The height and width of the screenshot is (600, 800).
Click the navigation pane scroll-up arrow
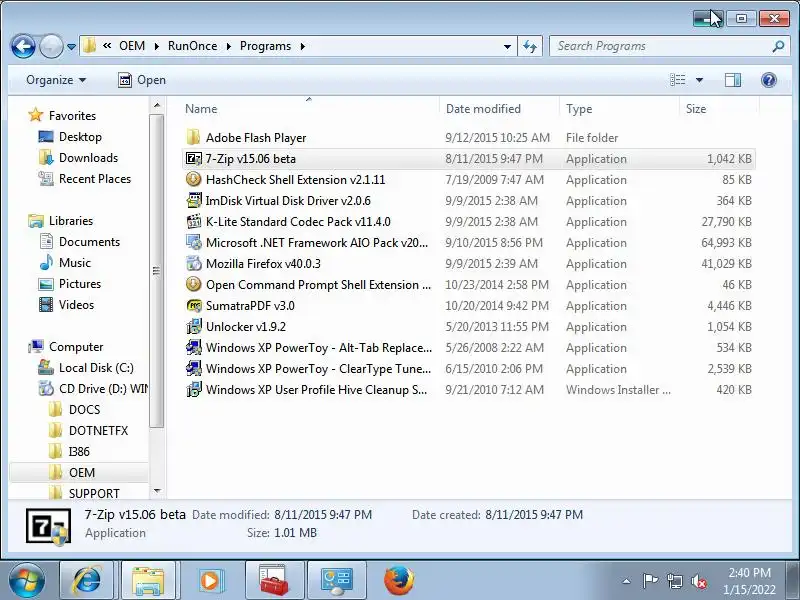pos(157,105)
